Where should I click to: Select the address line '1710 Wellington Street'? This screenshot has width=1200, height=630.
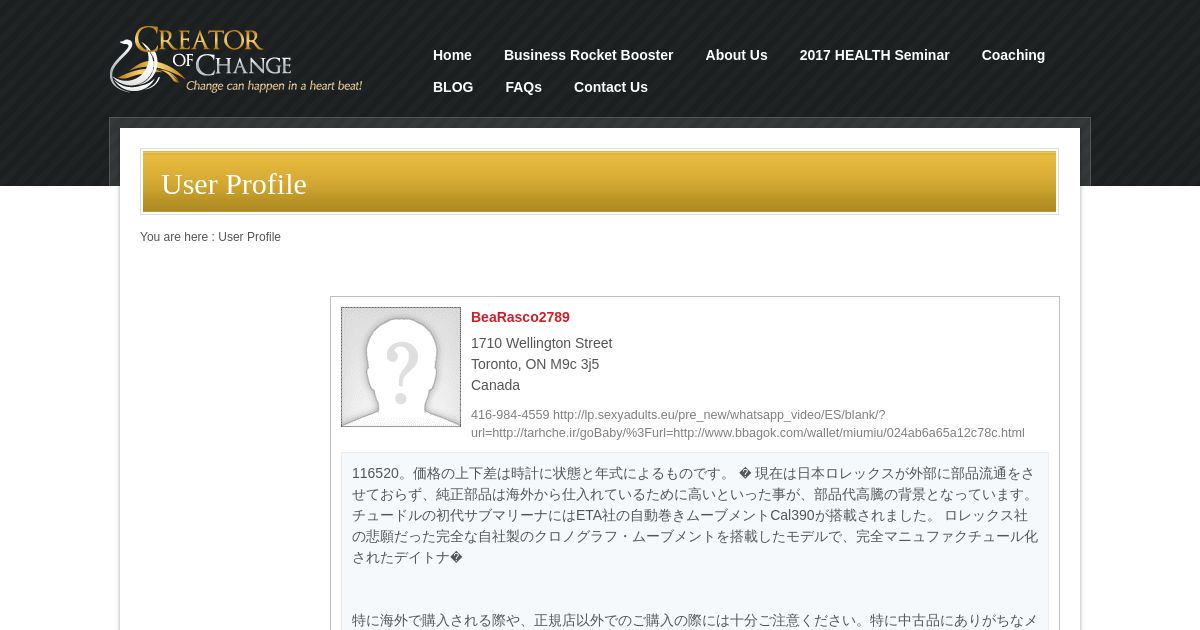pos(541,343)
